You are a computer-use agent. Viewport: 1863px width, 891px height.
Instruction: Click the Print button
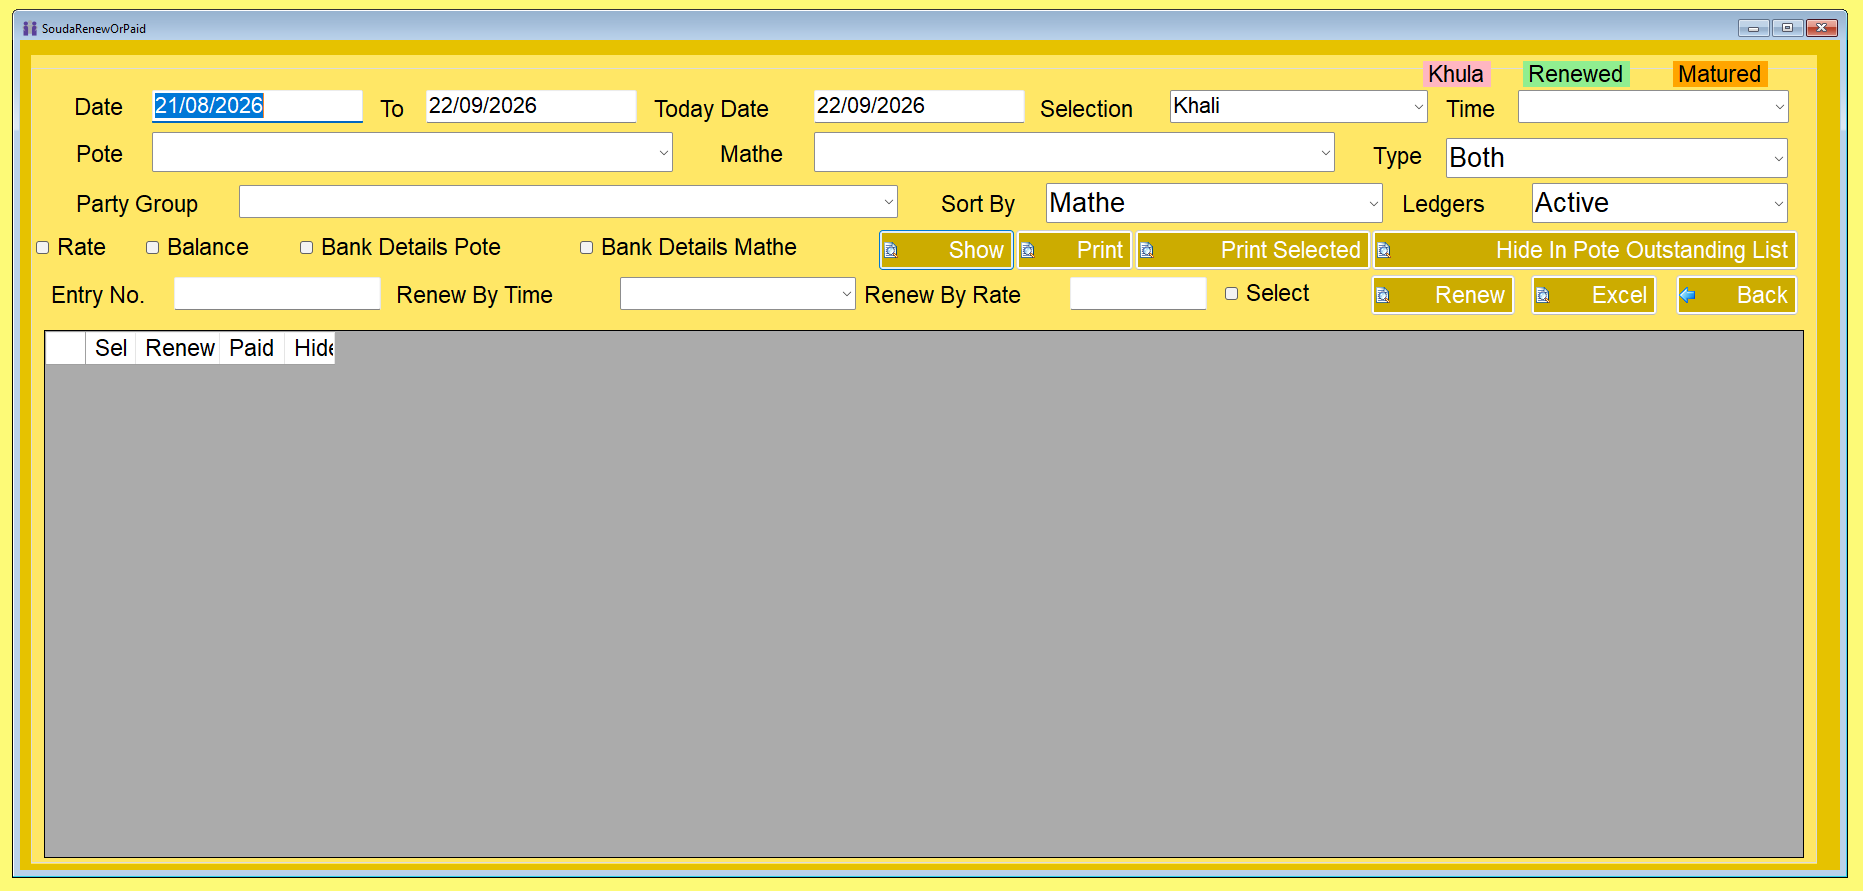[x=1074, y=250]
